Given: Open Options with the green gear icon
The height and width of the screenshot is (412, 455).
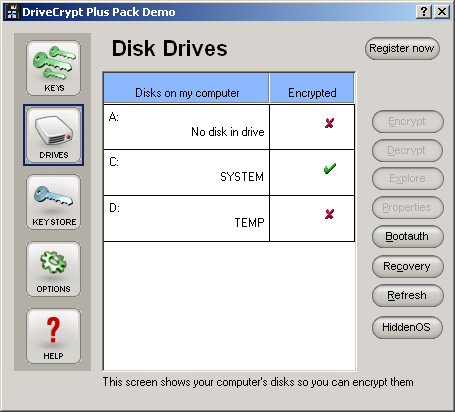Looking at the screenshot, I should tap(53, 269).
